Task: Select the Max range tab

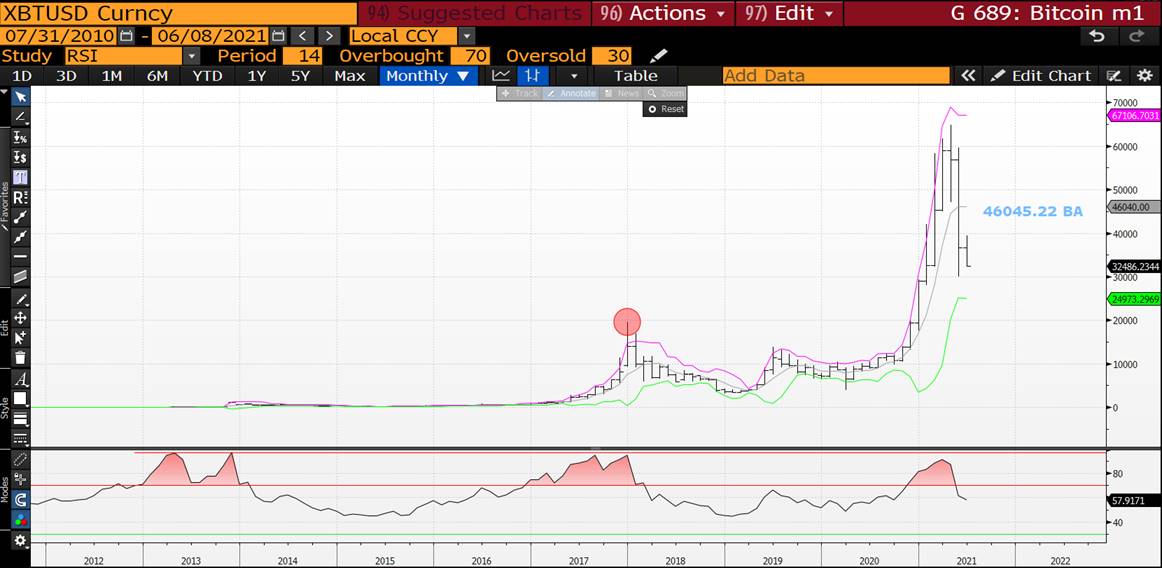Action: point(349,76)
